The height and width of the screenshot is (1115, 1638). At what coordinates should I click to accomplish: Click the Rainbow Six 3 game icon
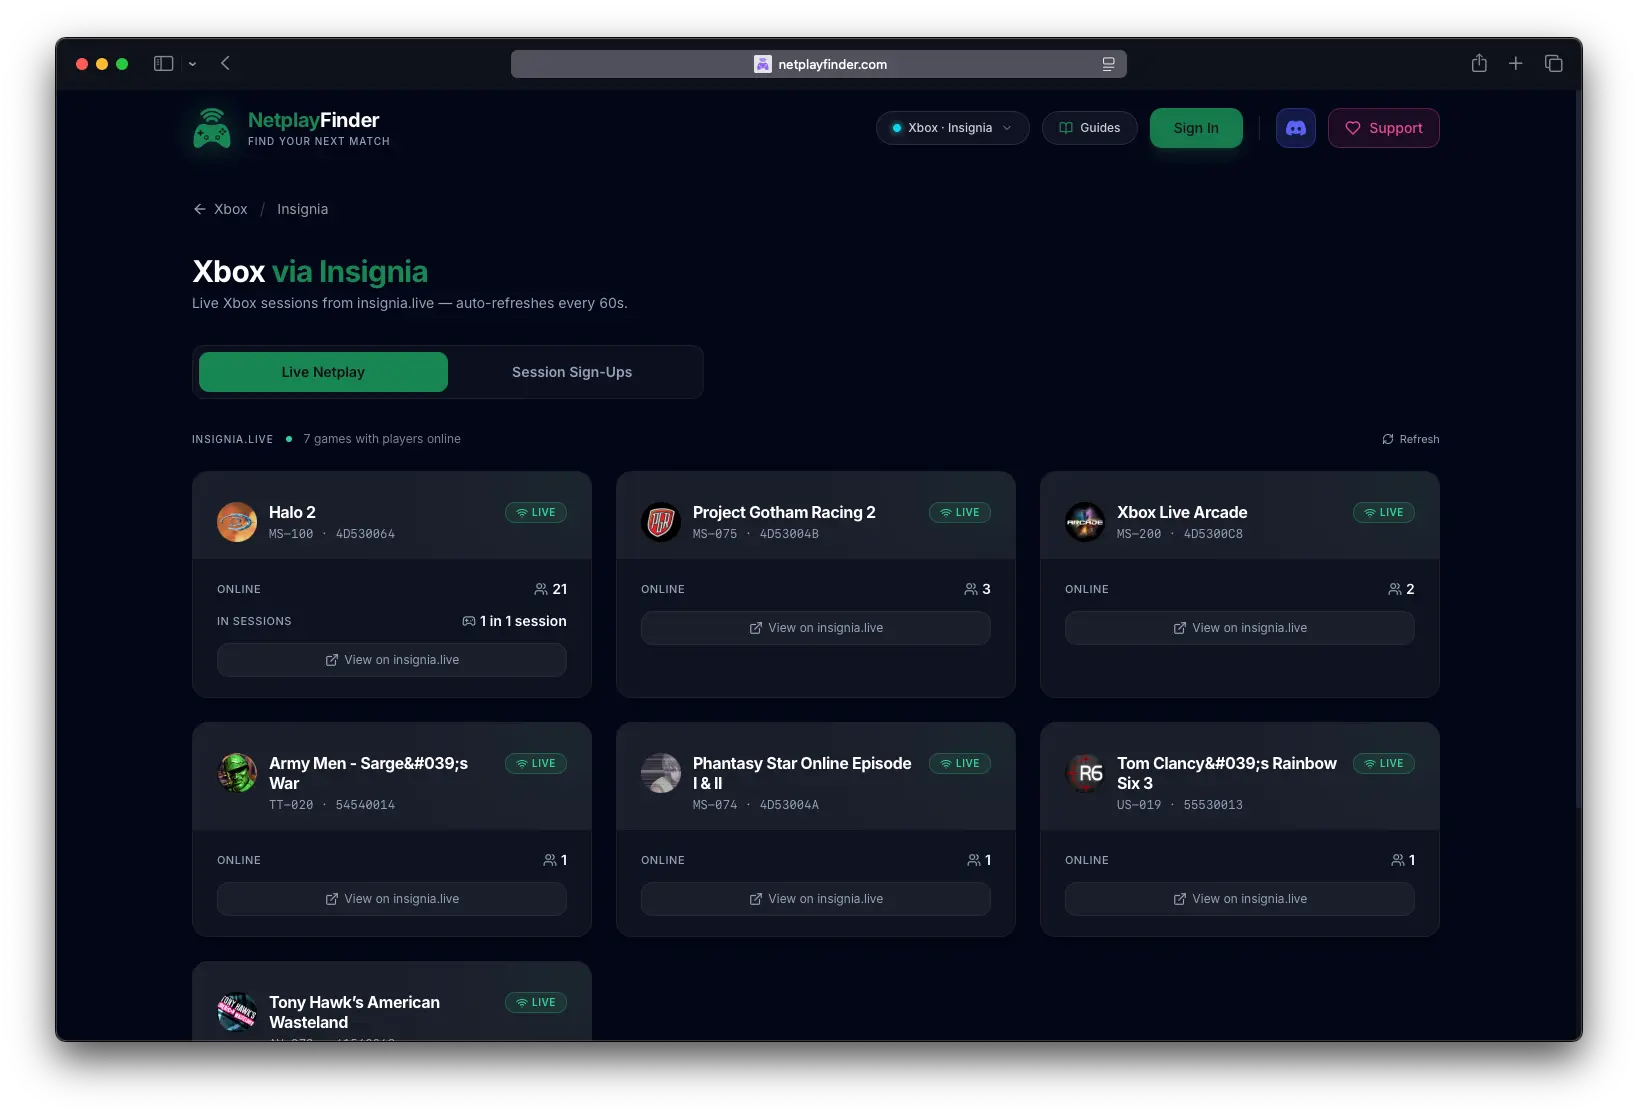[x=1085, y=773]
